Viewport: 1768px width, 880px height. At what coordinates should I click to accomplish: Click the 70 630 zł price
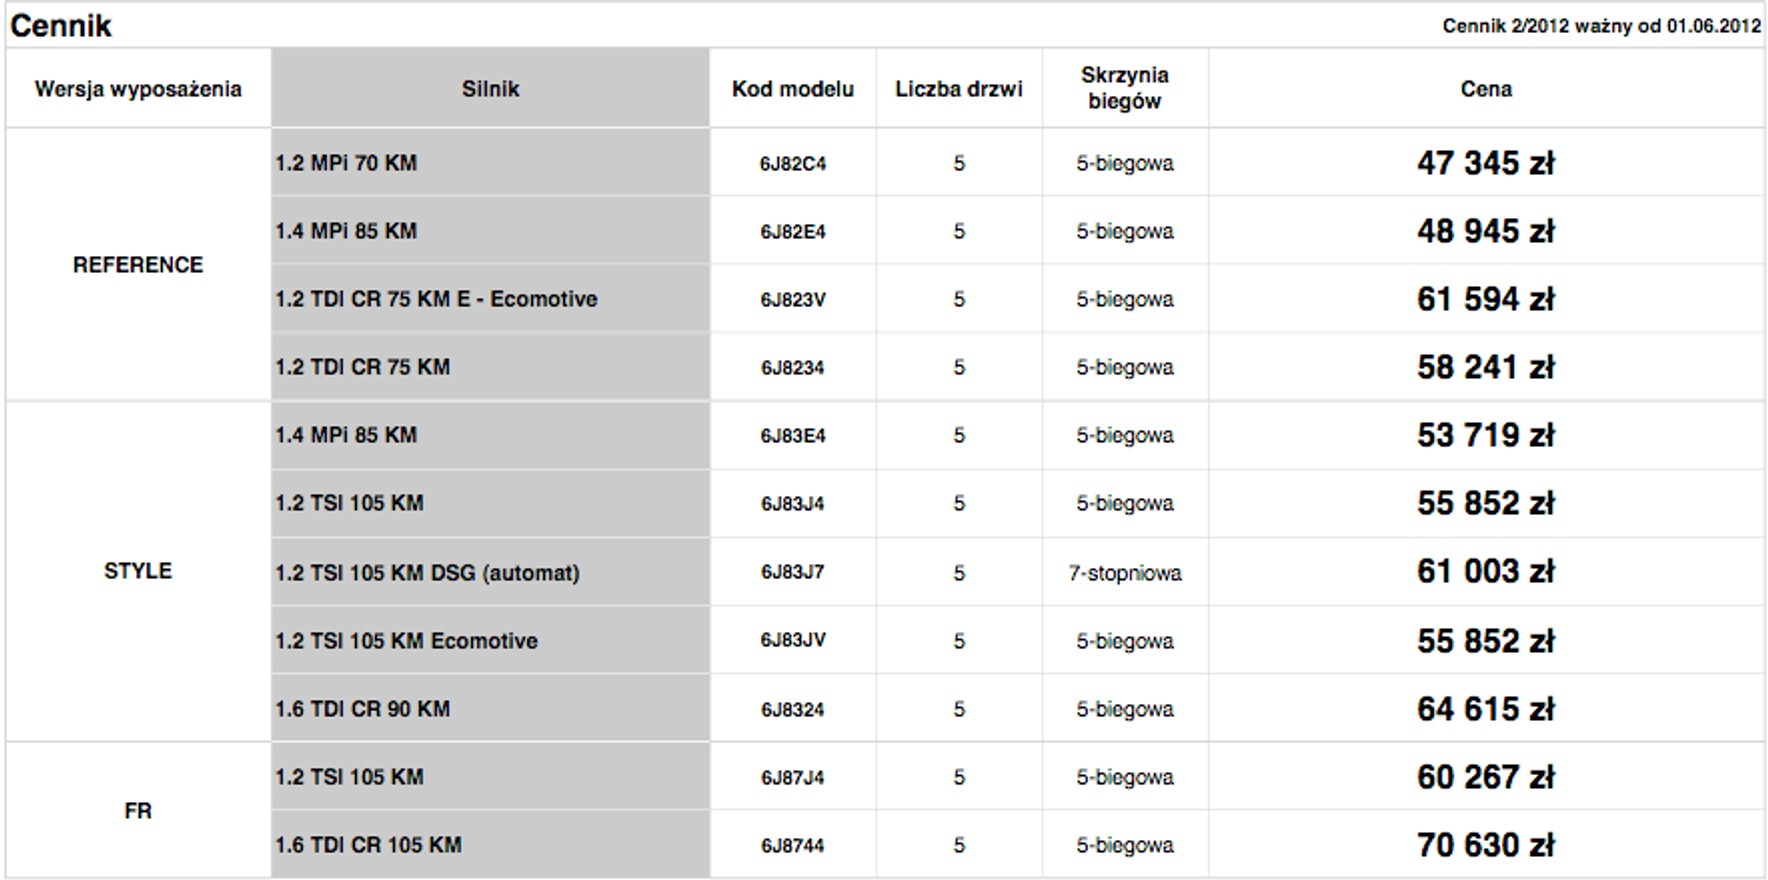[x=1486, y=845]
